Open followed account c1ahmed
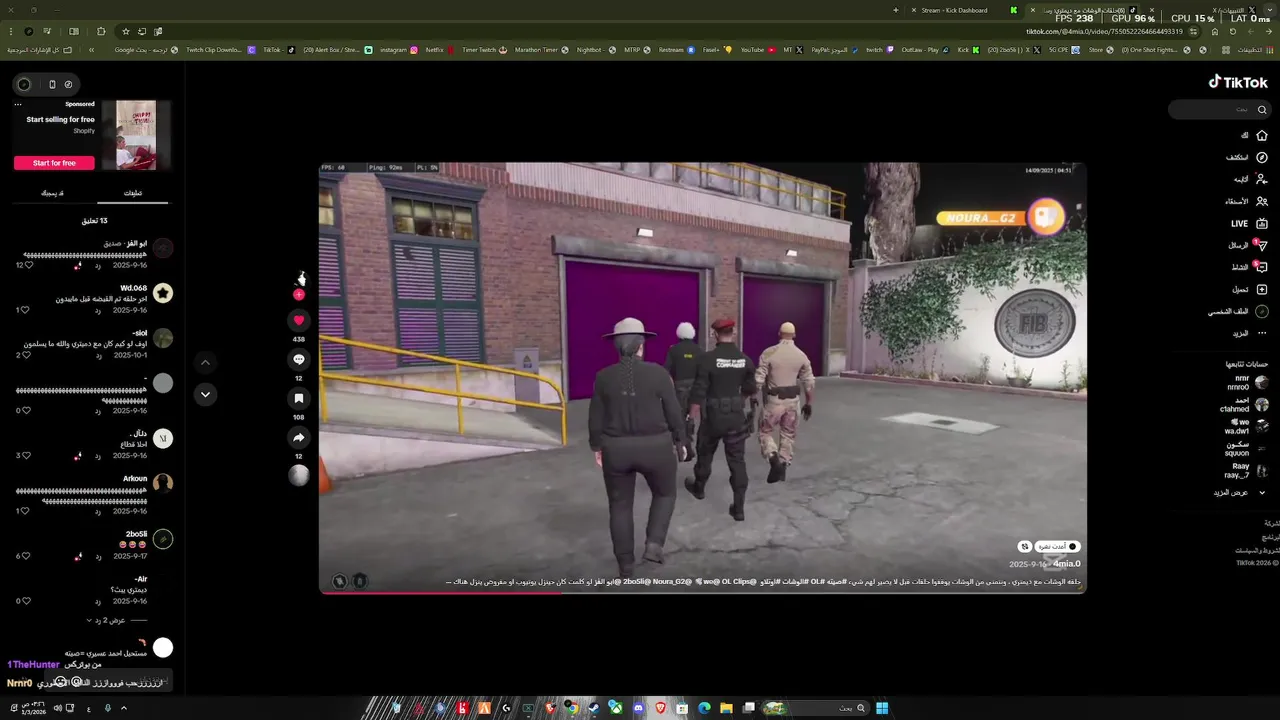Screen dimensions: 1280x720 (1245, 404)
